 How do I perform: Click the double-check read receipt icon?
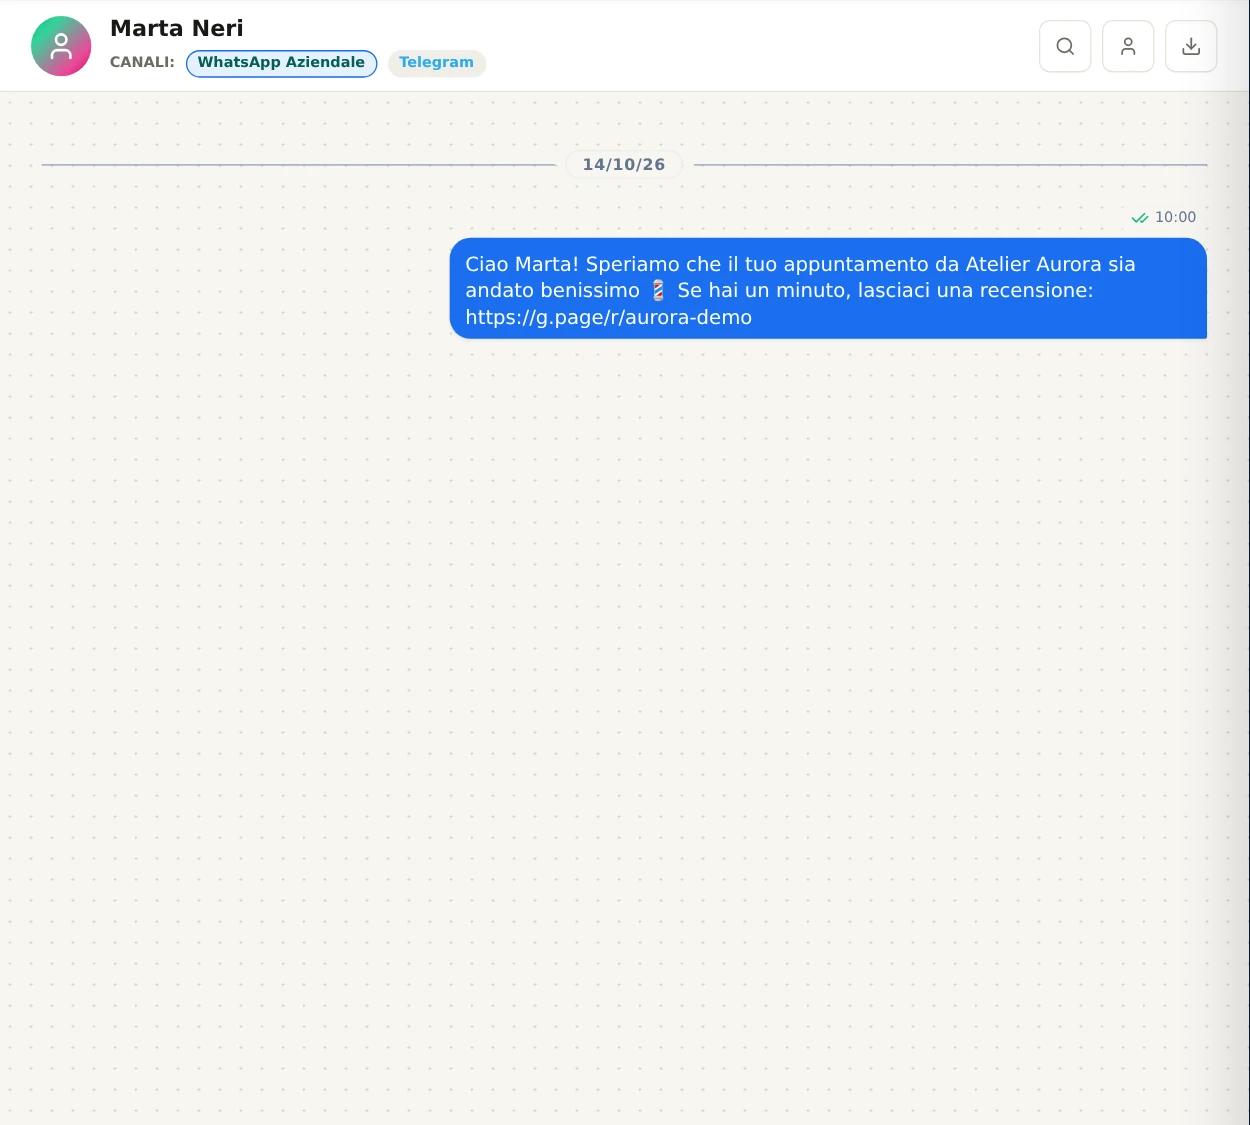[1139, 218]
